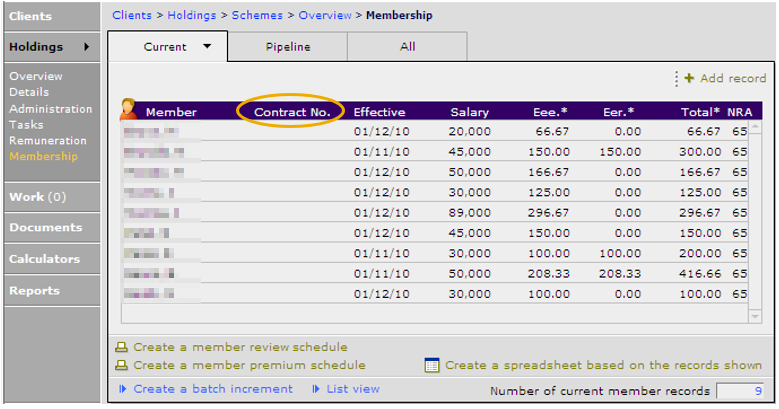
Task: Sort by the Contract No. column header
Action: 292,112
